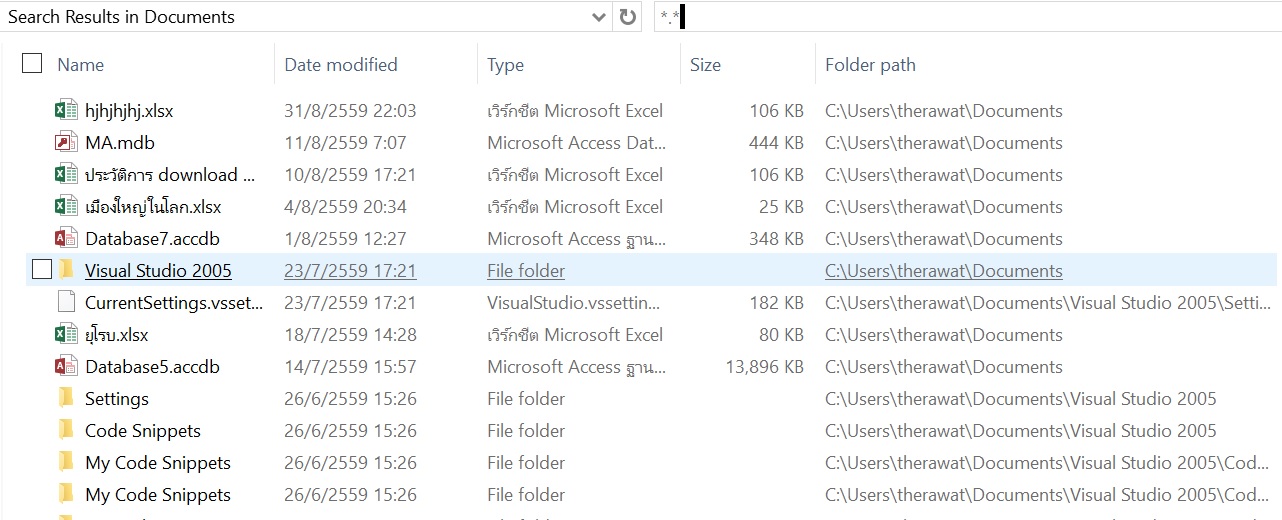
Task: Click the Access icon next to MA.mdb
Action: [x=66, y=143]
